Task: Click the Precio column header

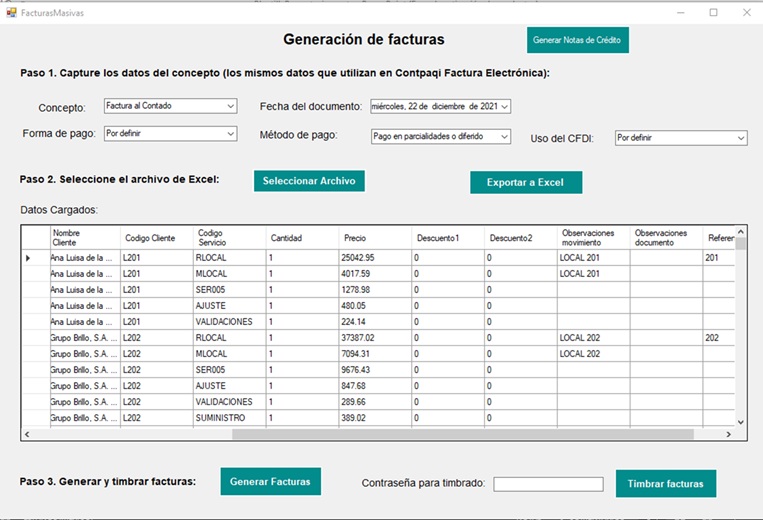Action: pos(375,238)
